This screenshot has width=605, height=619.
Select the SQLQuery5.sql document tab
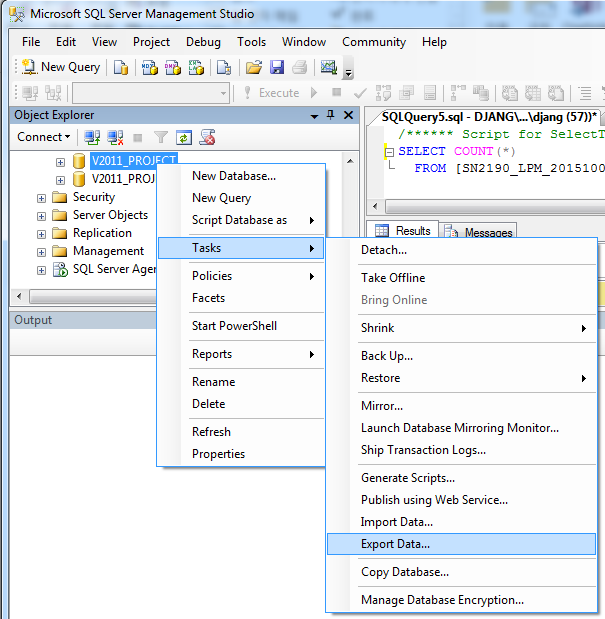[x=489, y=117]
